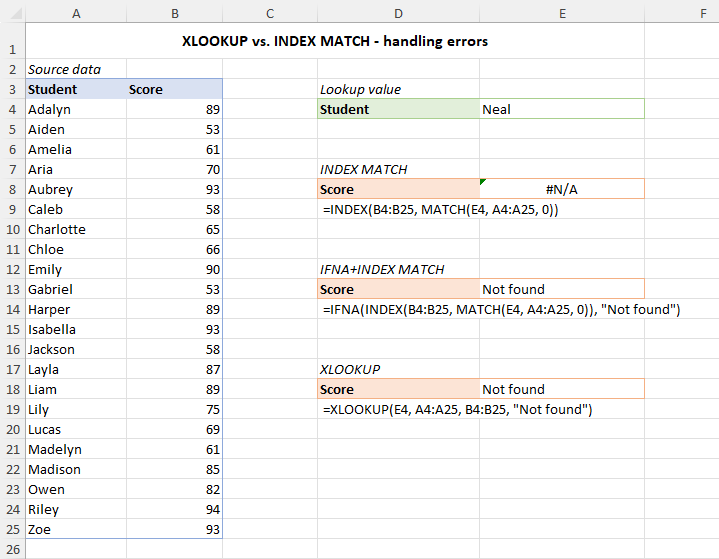Select the cell containing 'Aiden'
Viewport: 719px width, 559px height.
pos(76,129)
